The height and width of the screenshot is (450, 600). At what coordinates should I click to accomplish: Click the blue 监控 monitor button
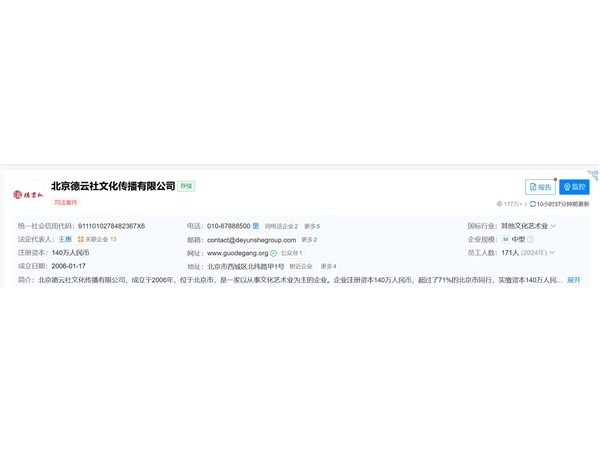point(574,187)
